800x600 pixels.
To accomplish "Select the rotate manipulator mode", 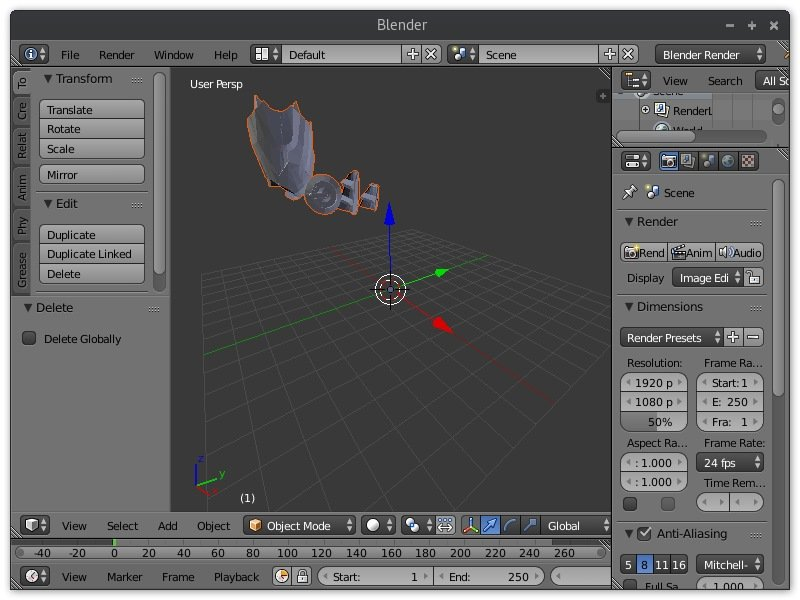I will [x=510, y=525].
